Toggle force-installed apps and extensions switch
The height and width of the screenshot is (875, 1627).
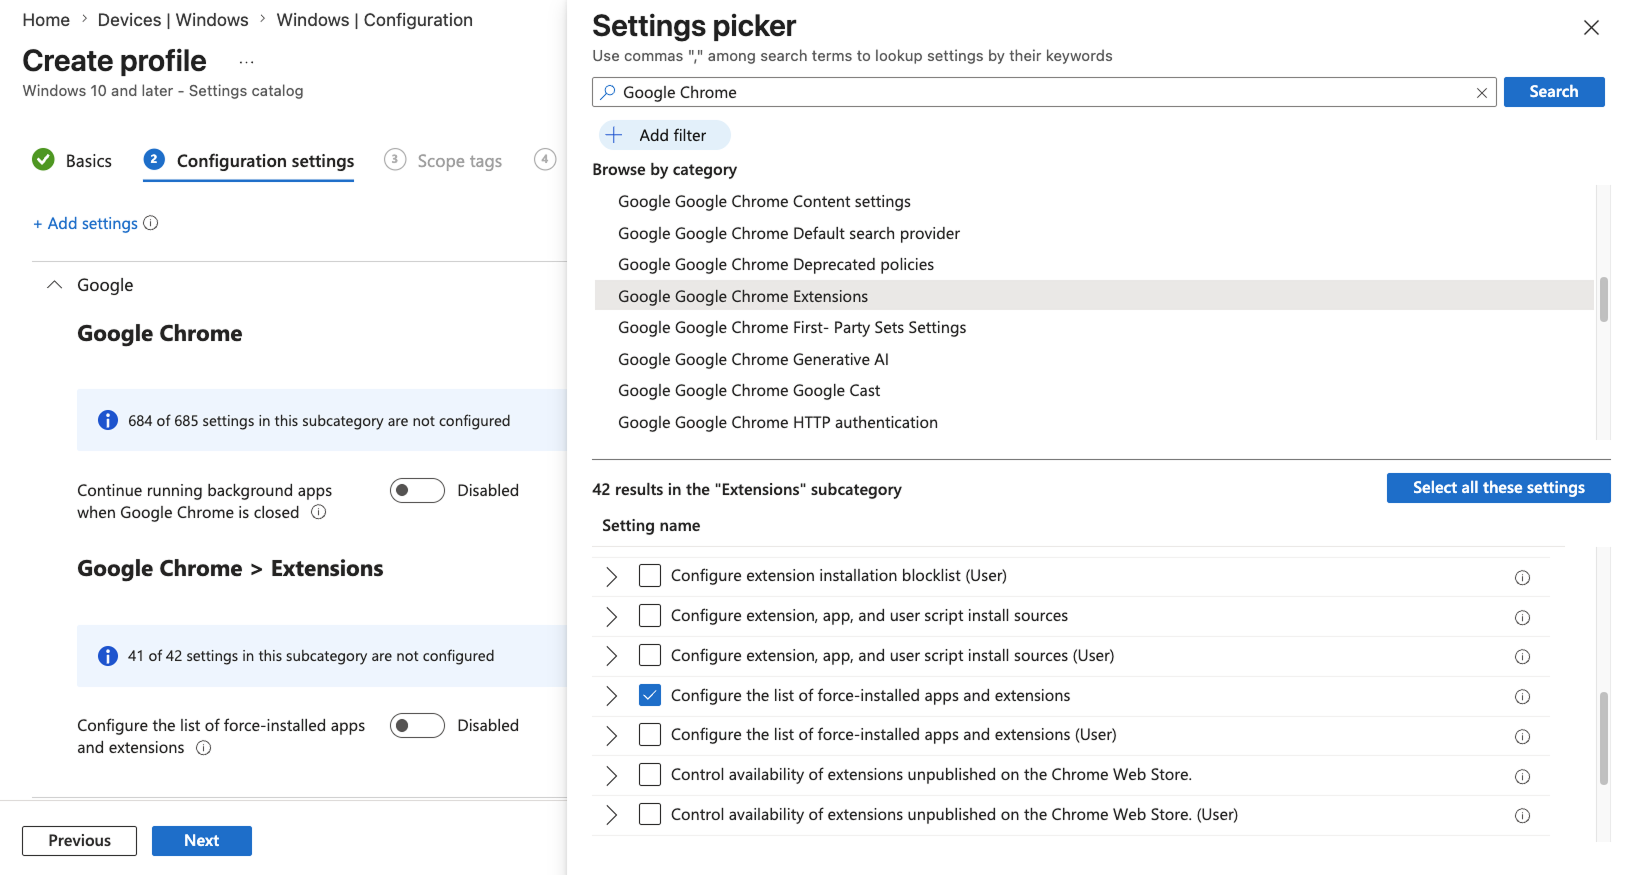(417, 725)
